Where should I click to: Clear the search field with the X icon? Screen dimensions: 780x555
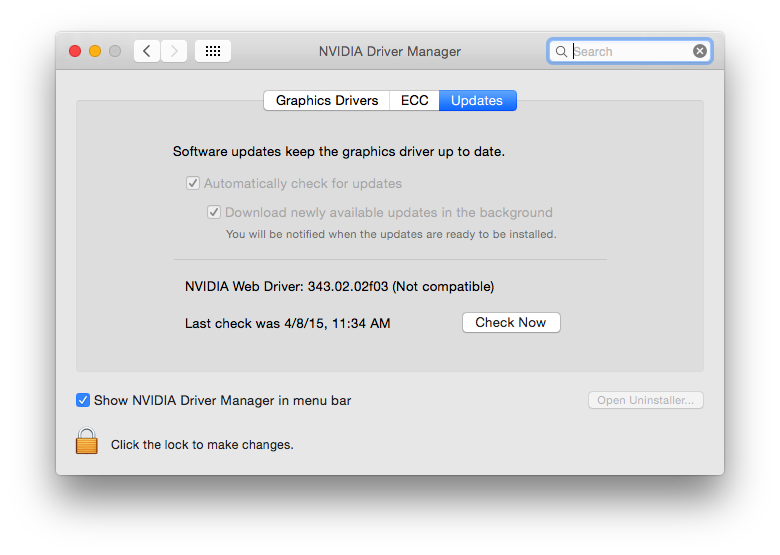[x=700, y=51]
